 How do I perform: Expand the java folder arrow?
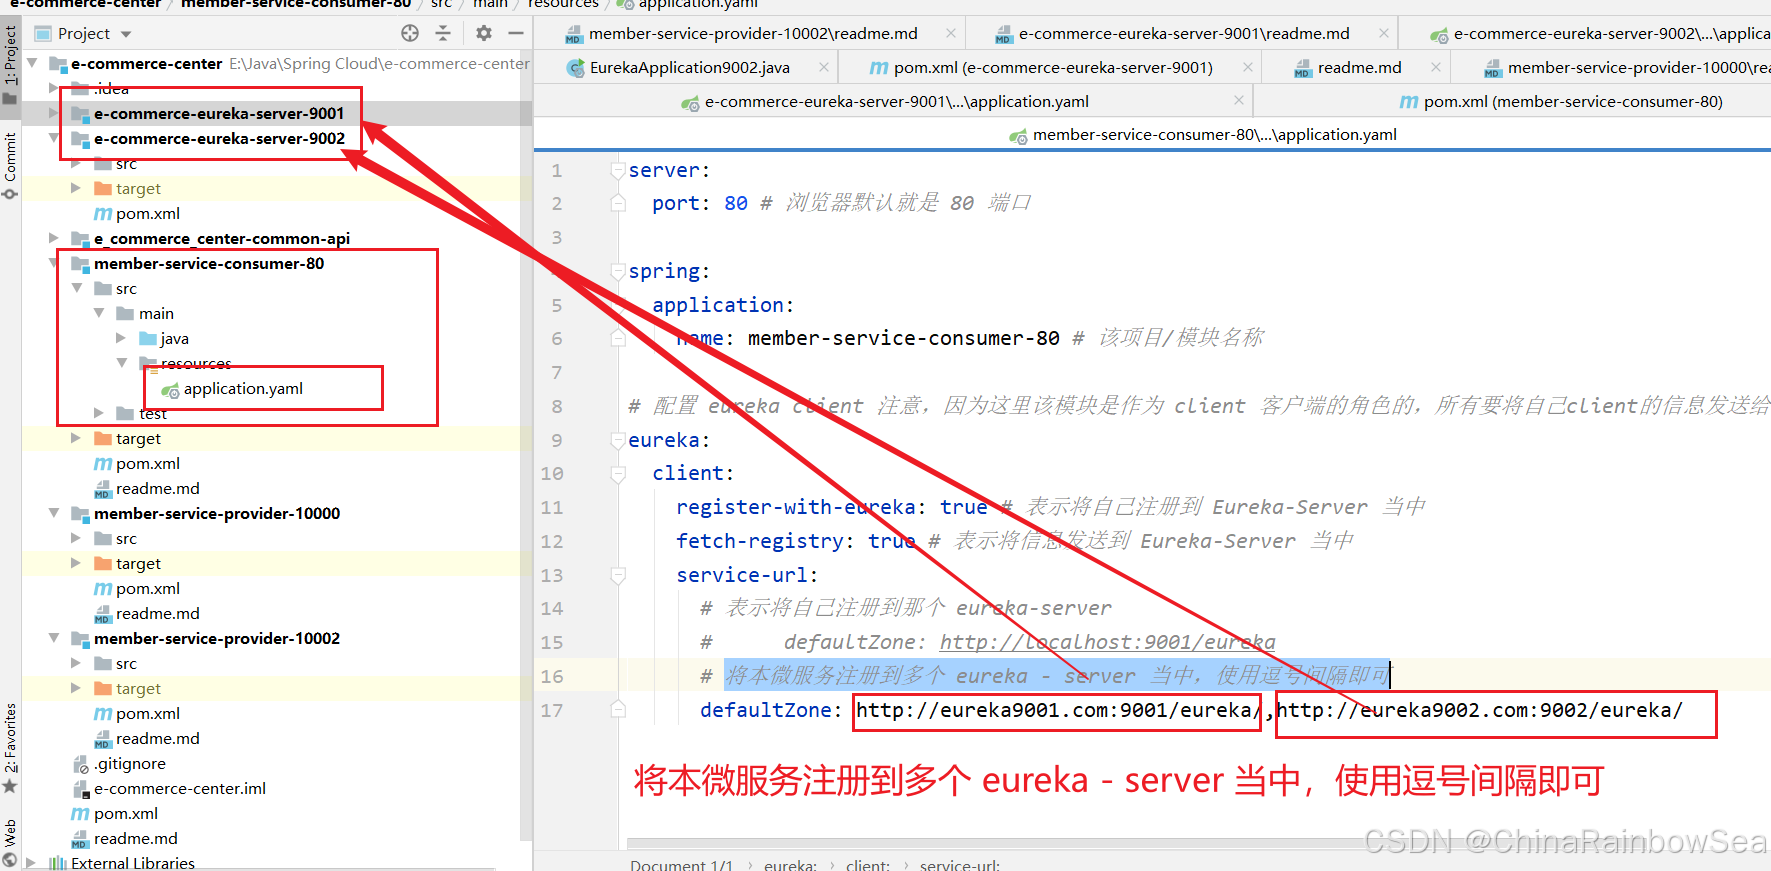[x=121, y=338]
